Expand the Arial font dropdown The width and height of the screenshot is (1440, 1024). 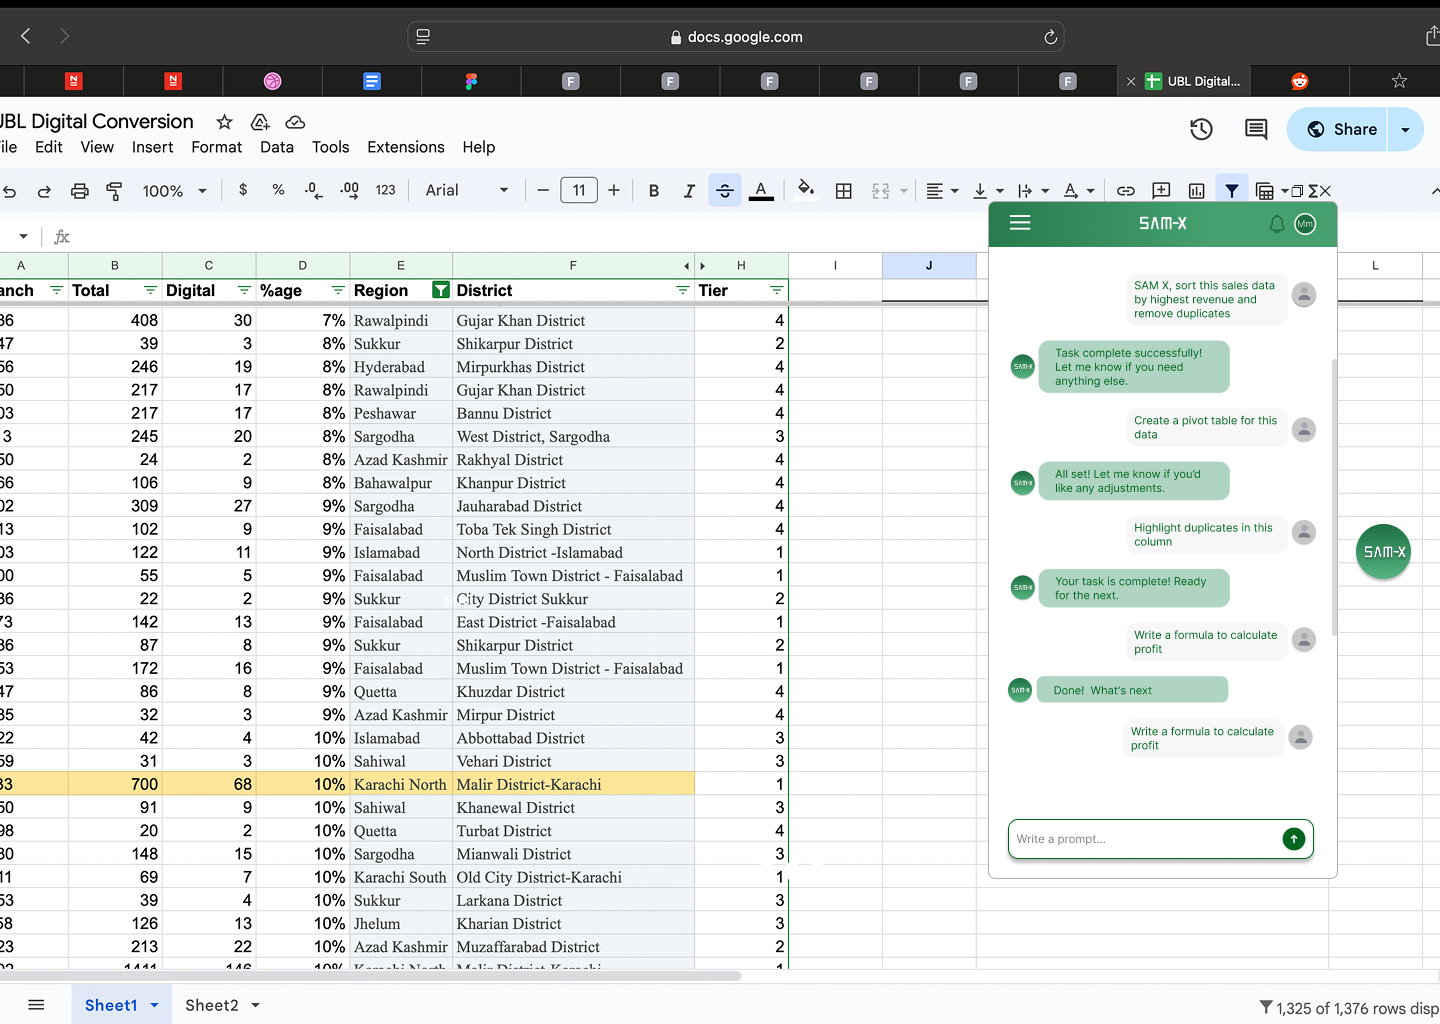tap(467, 191)
